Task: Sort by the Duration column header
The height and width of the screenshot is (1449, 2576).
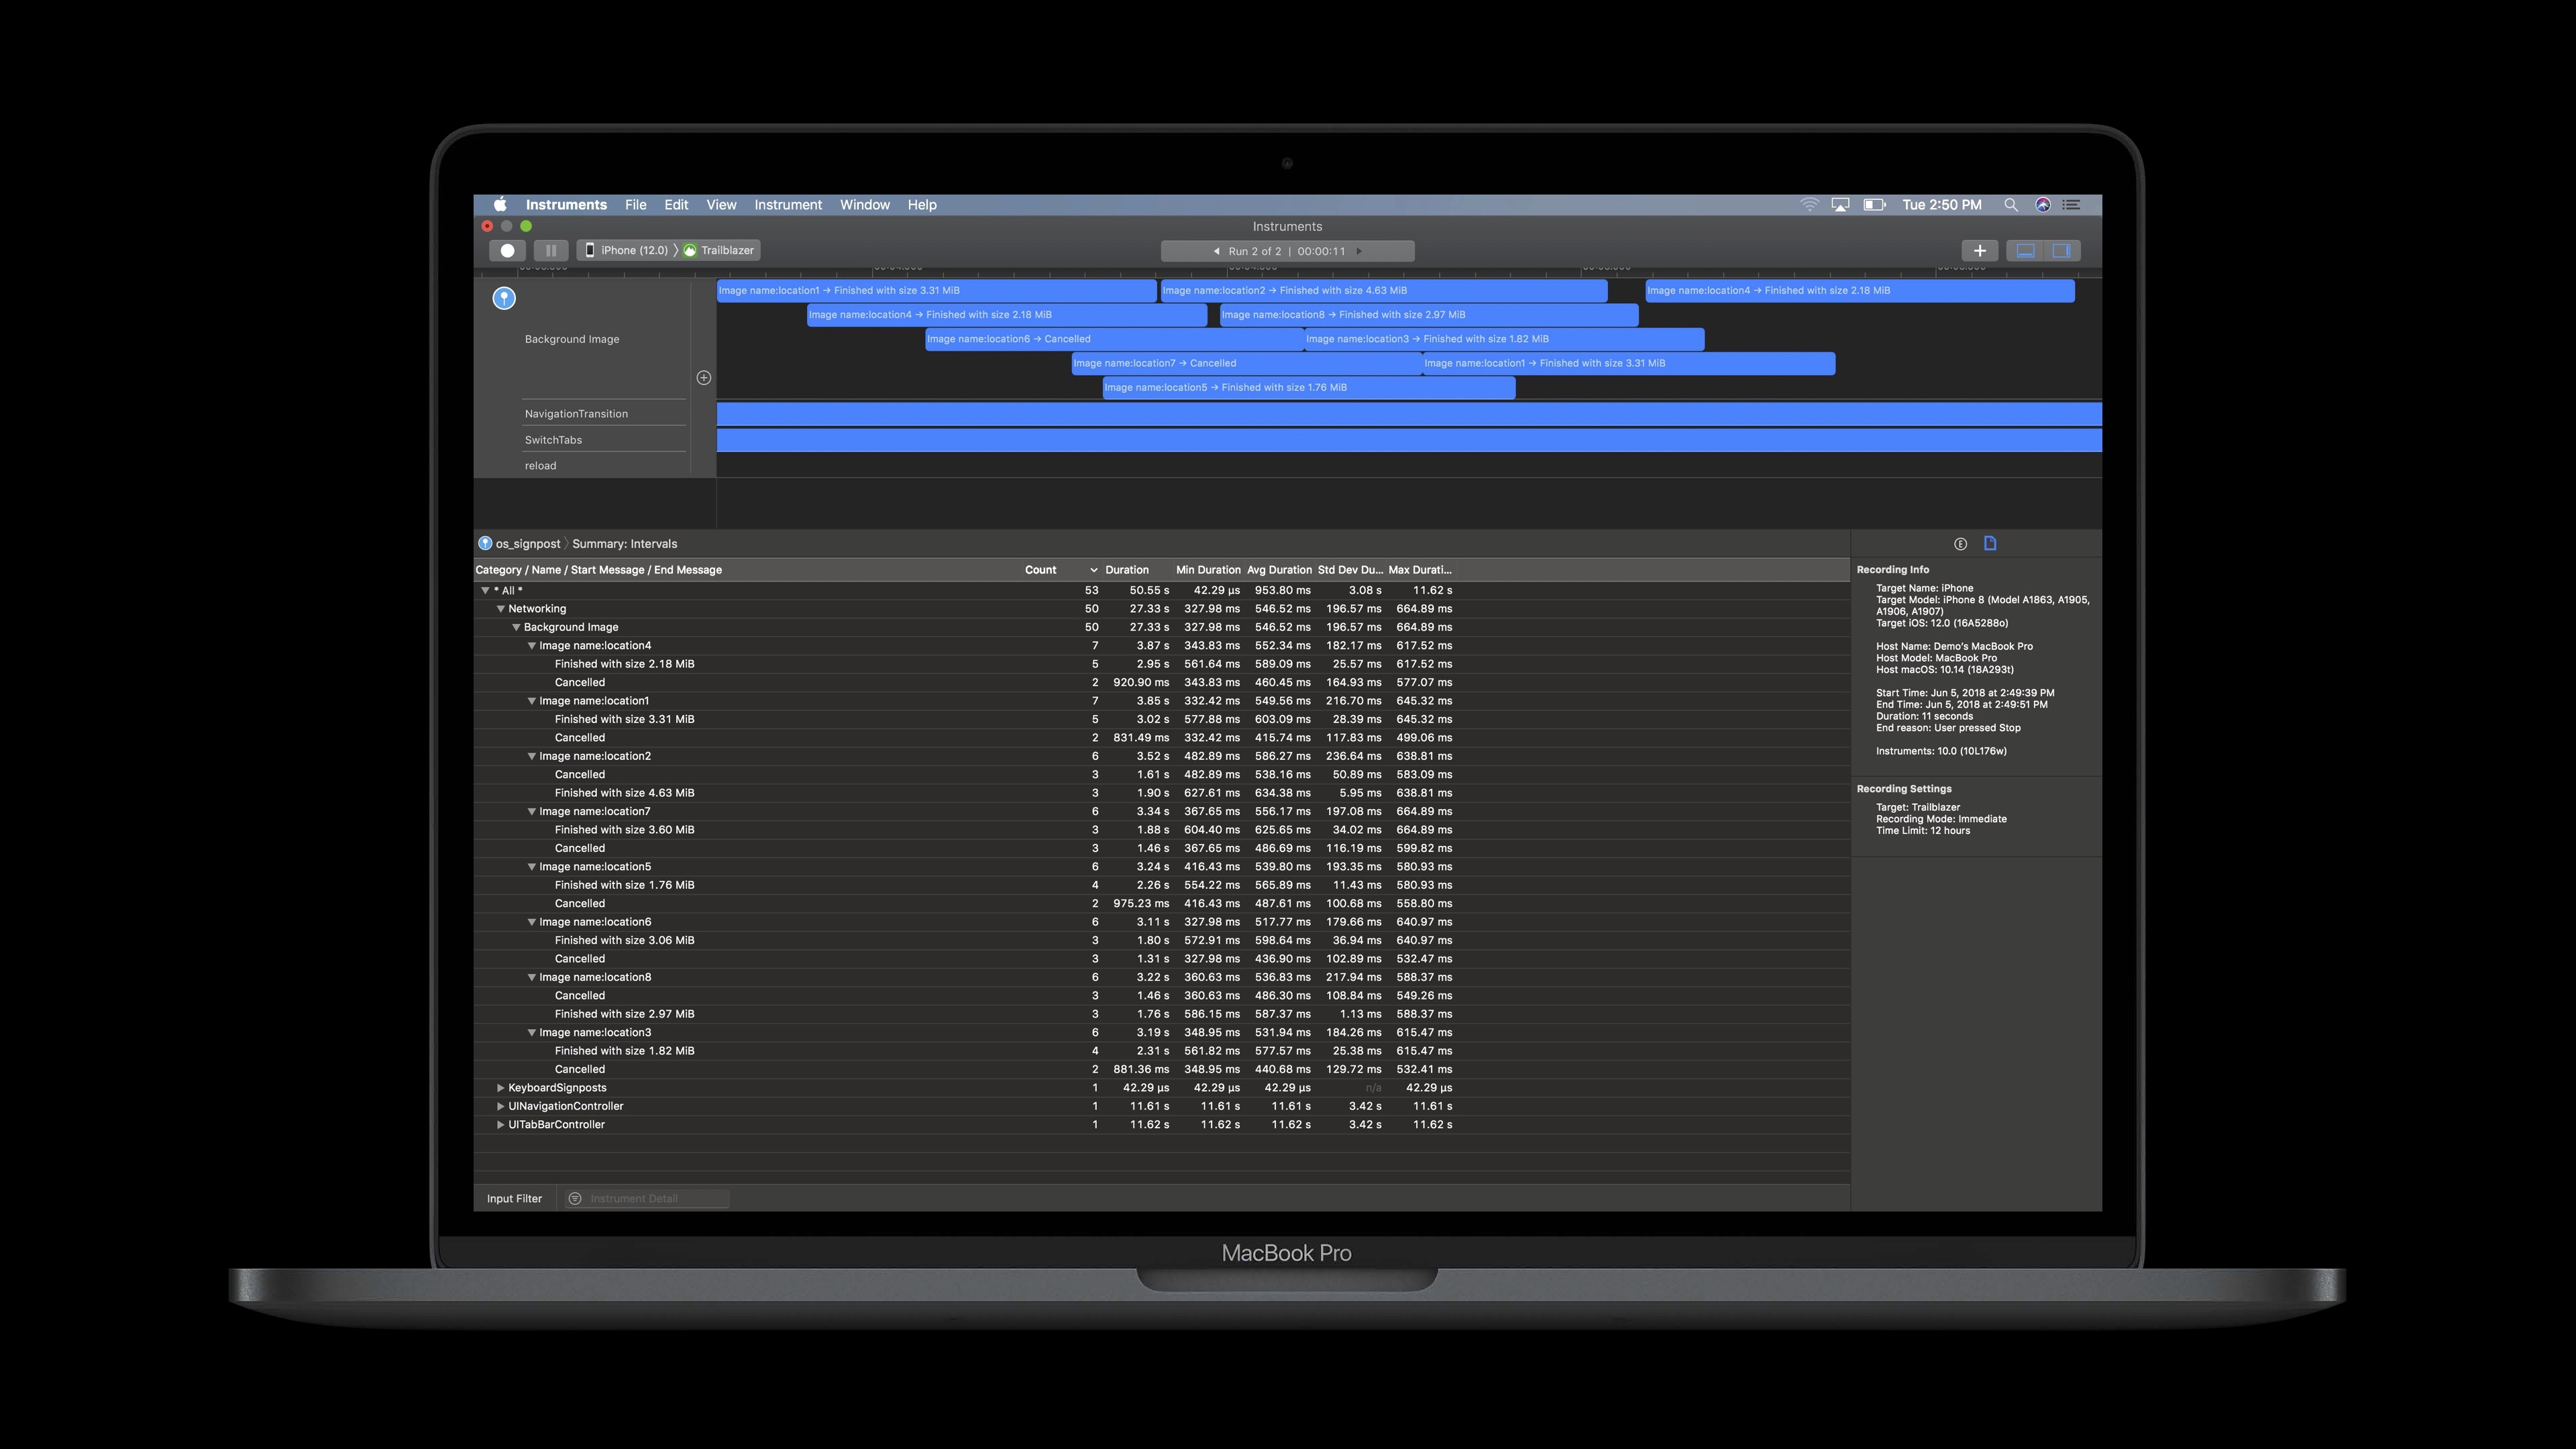Action: point(1126,570)
